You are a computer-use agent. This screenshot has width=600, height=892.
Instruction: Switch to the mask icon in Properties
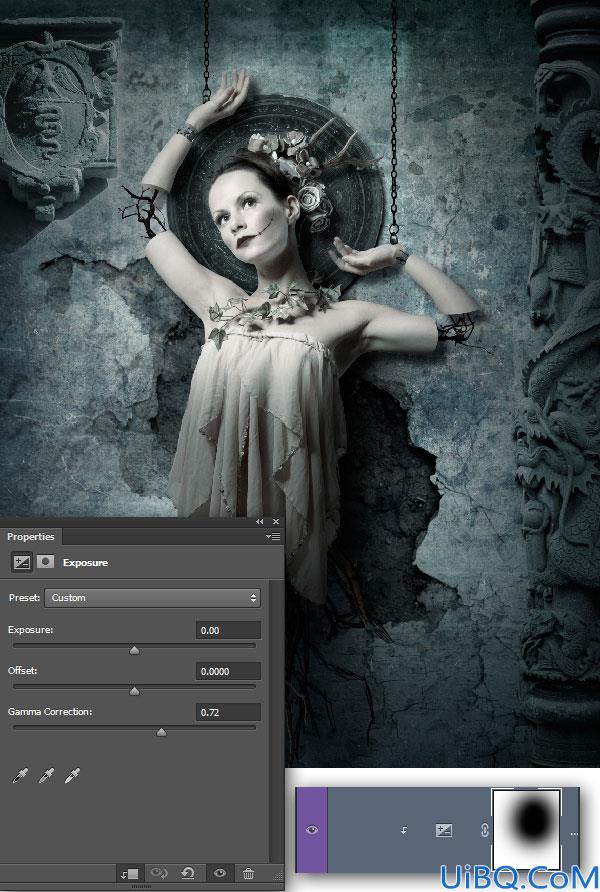45,562
